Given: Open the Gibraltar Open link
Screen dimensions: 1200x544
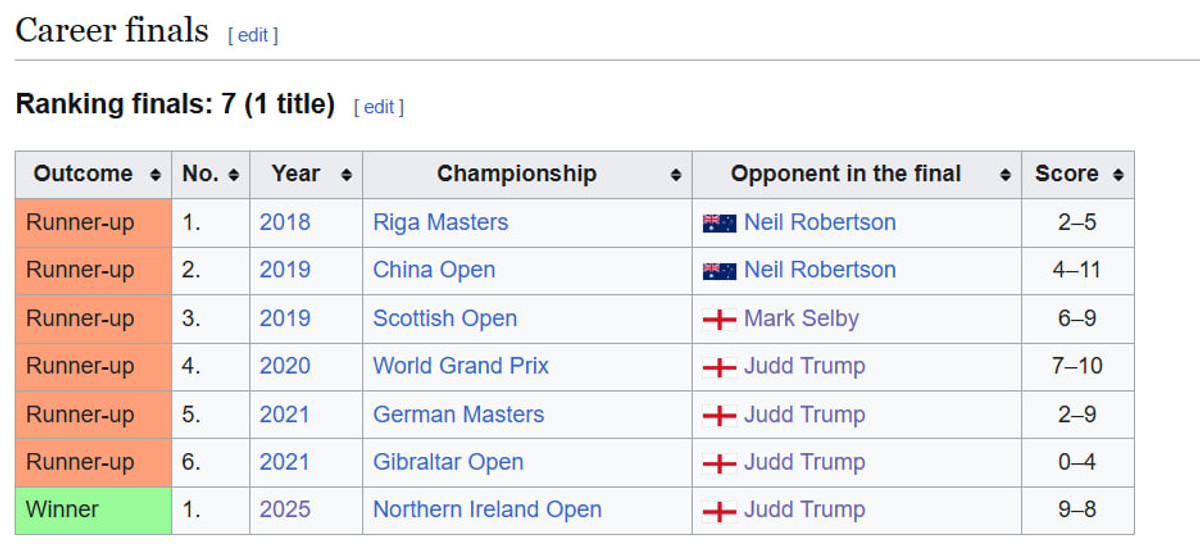Looking at the screenshot, I should click(x=448, y=462).
